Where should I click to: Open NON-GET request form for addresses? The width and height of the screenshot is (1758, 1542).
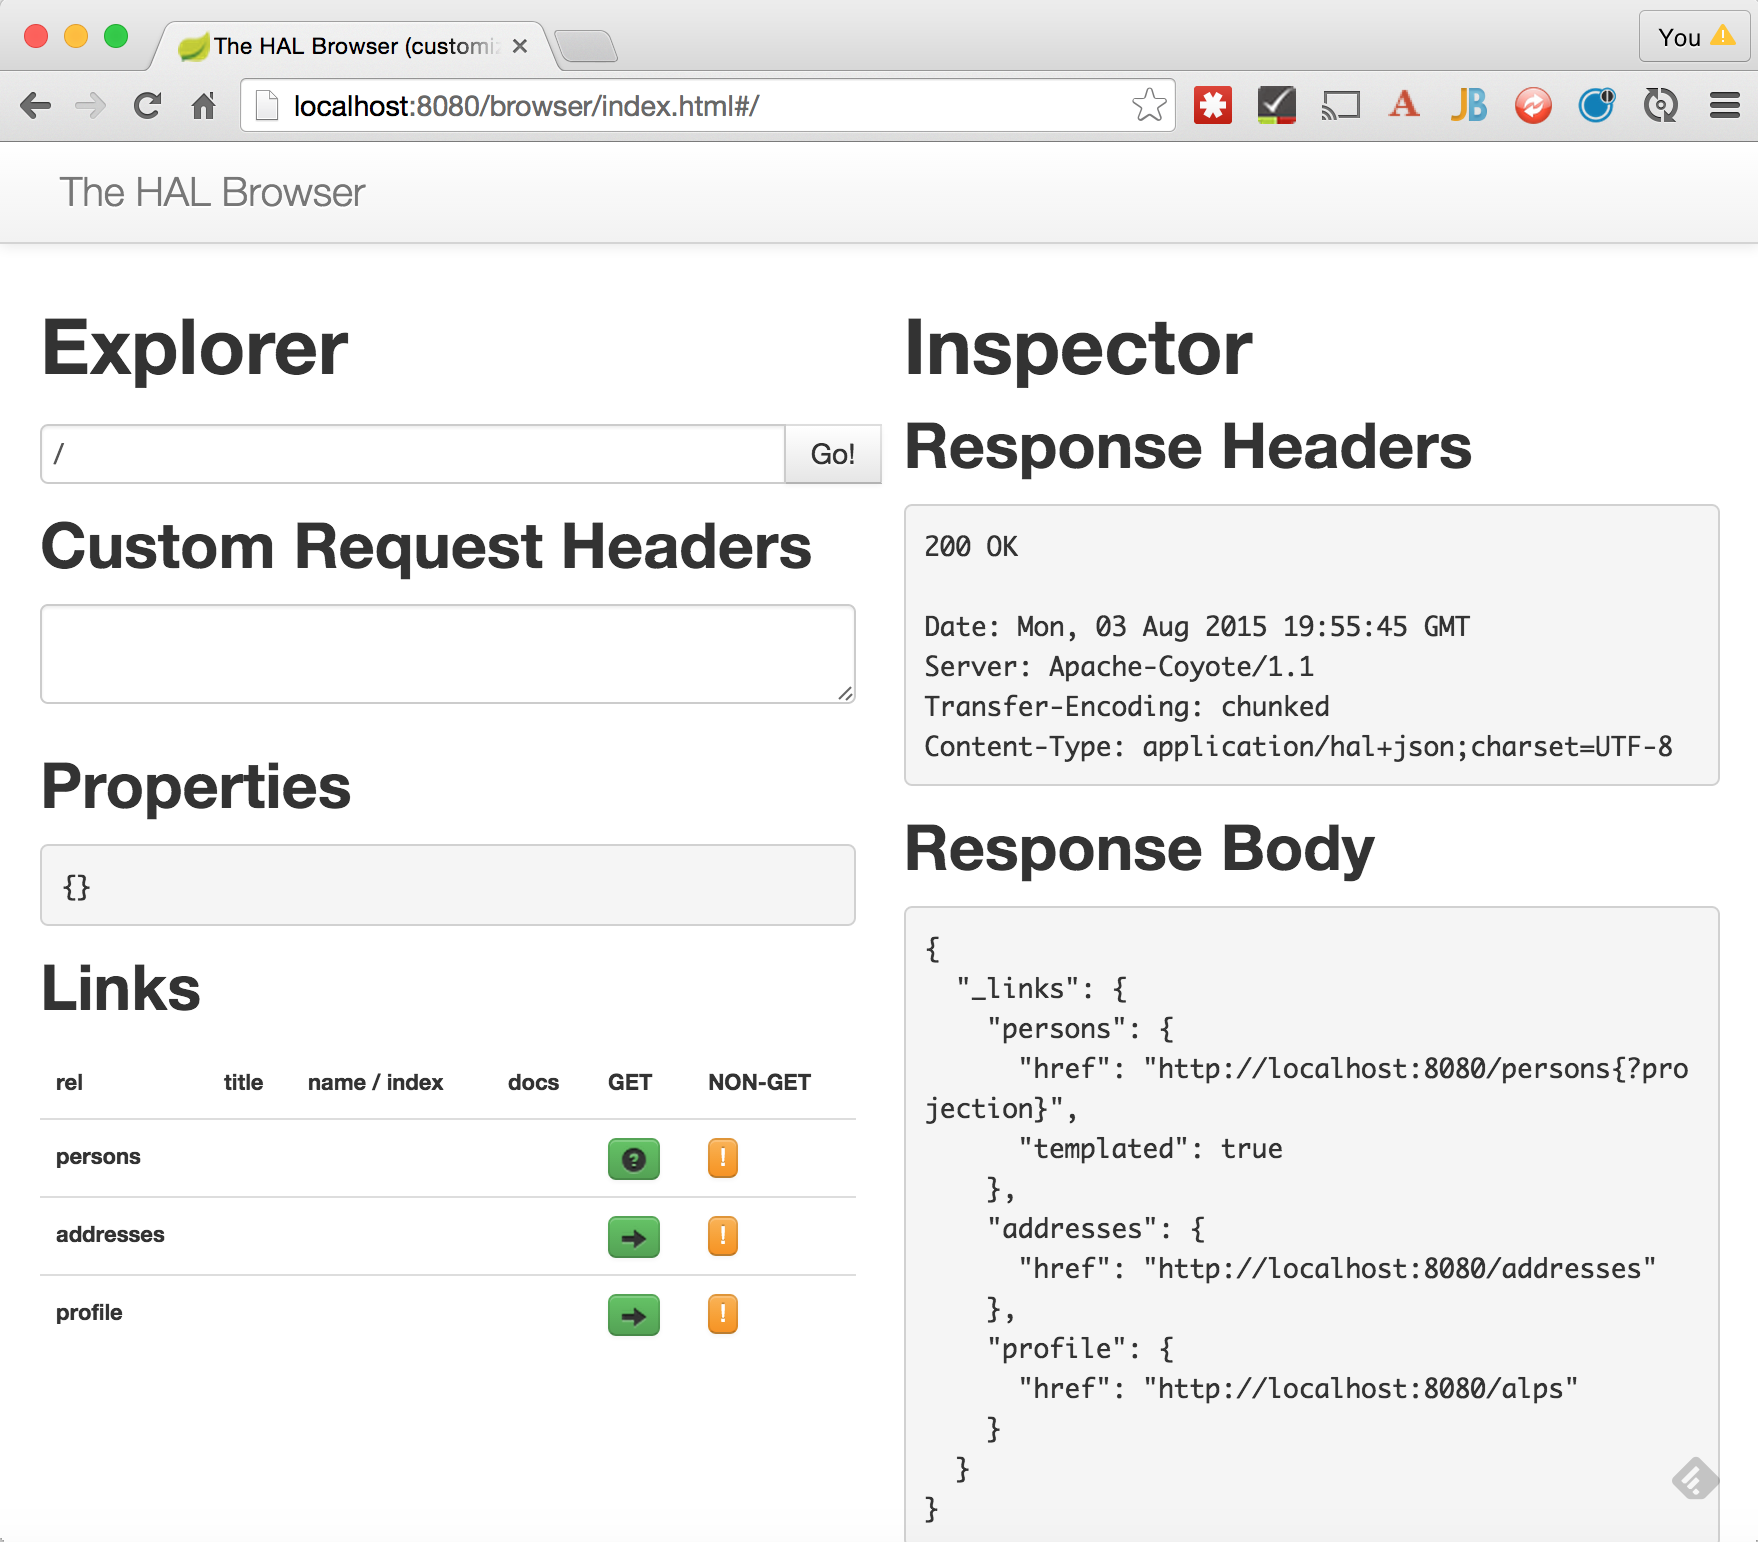pos(722,1238)
